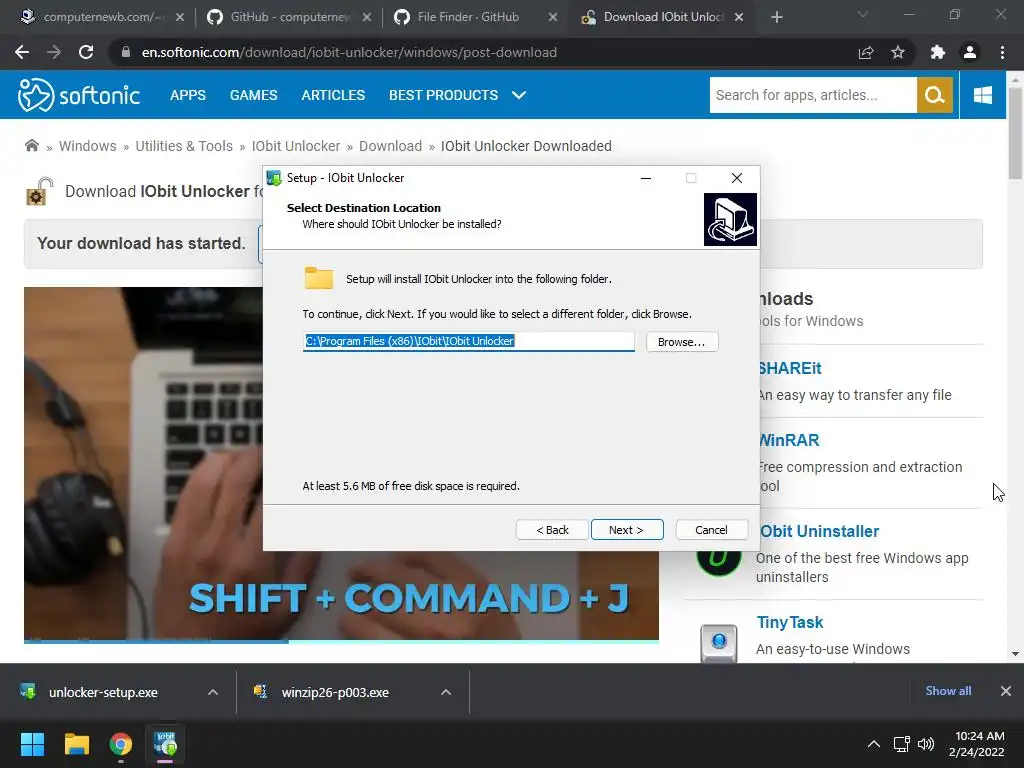
Task: Open the Windows breadcrumb link
Action: 88,146
